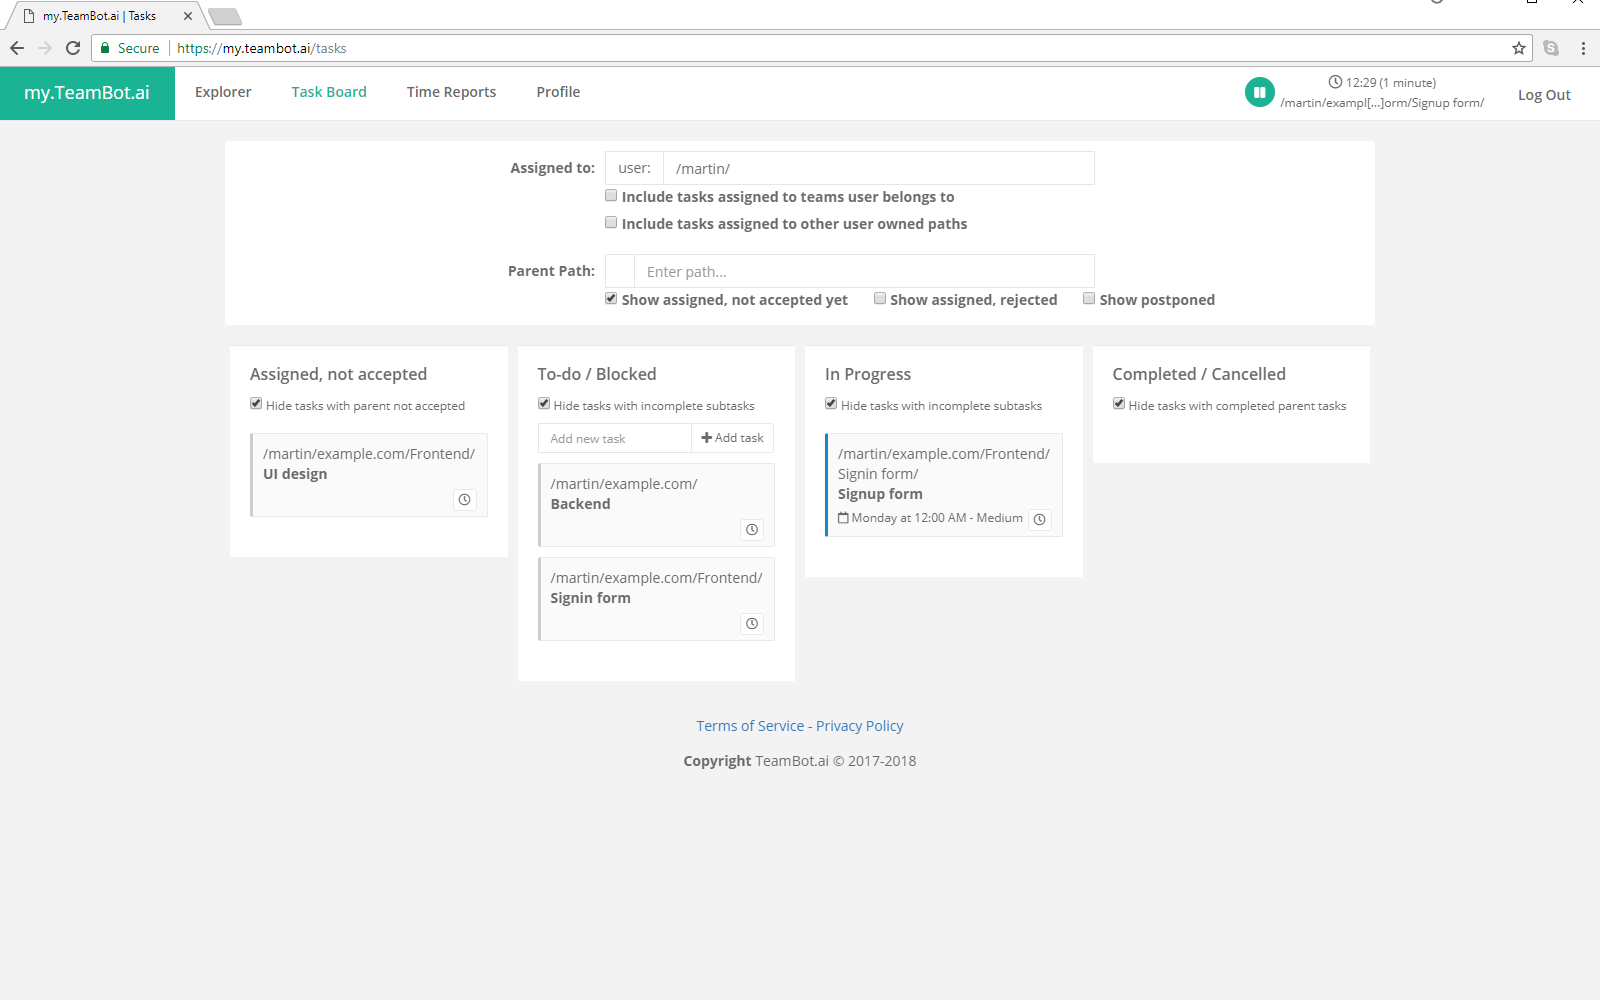Open the Chrome menu three dots
The height and width of the screenshot is (1000, 1600).
(x=1583, y=48)
